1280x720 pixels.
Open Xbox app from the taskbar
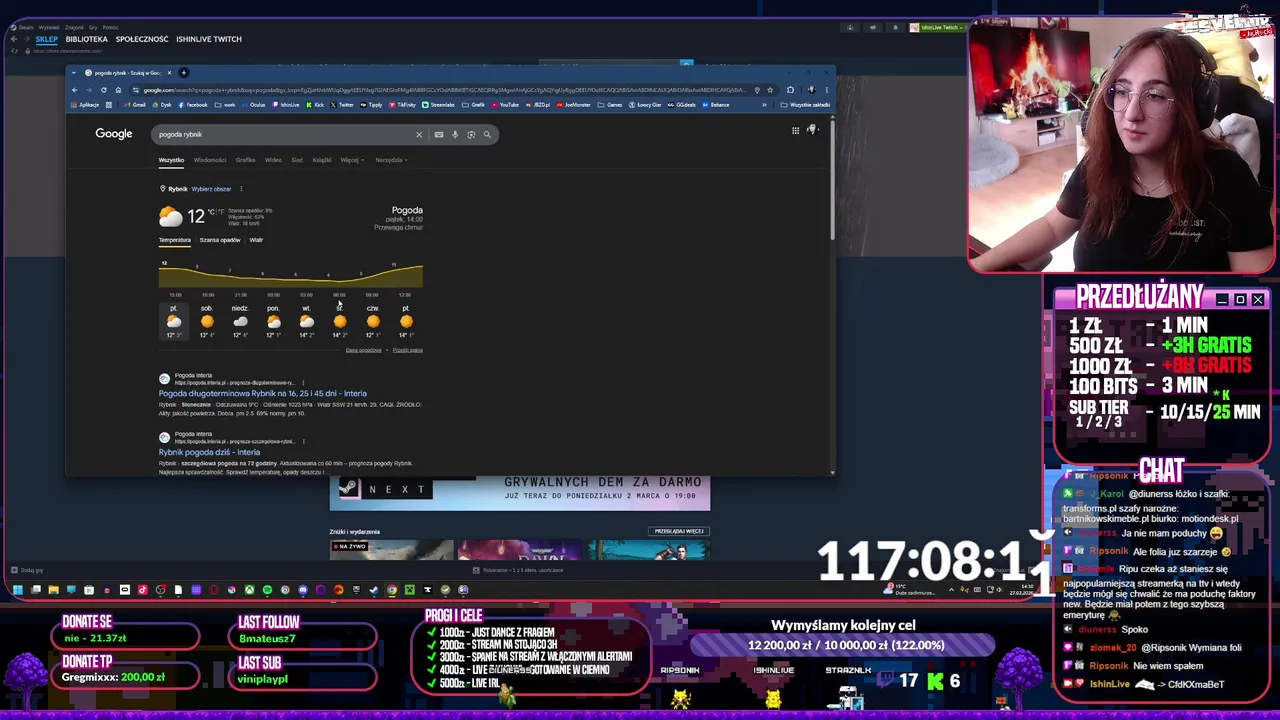(249, 590)
